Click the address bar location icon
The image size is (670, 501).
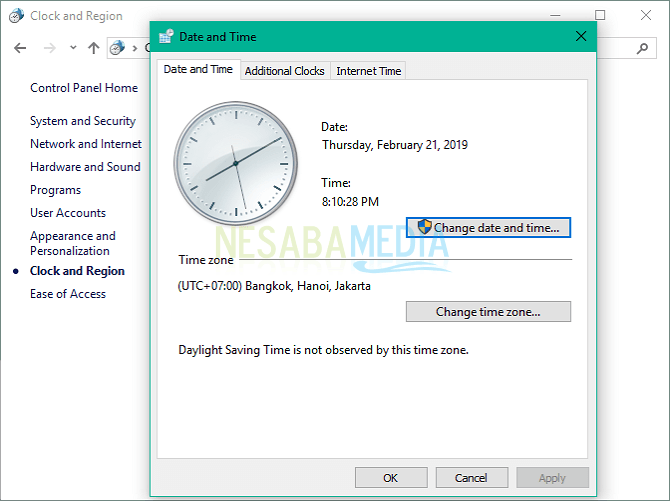pyautogui.click(x=119, y=48)
